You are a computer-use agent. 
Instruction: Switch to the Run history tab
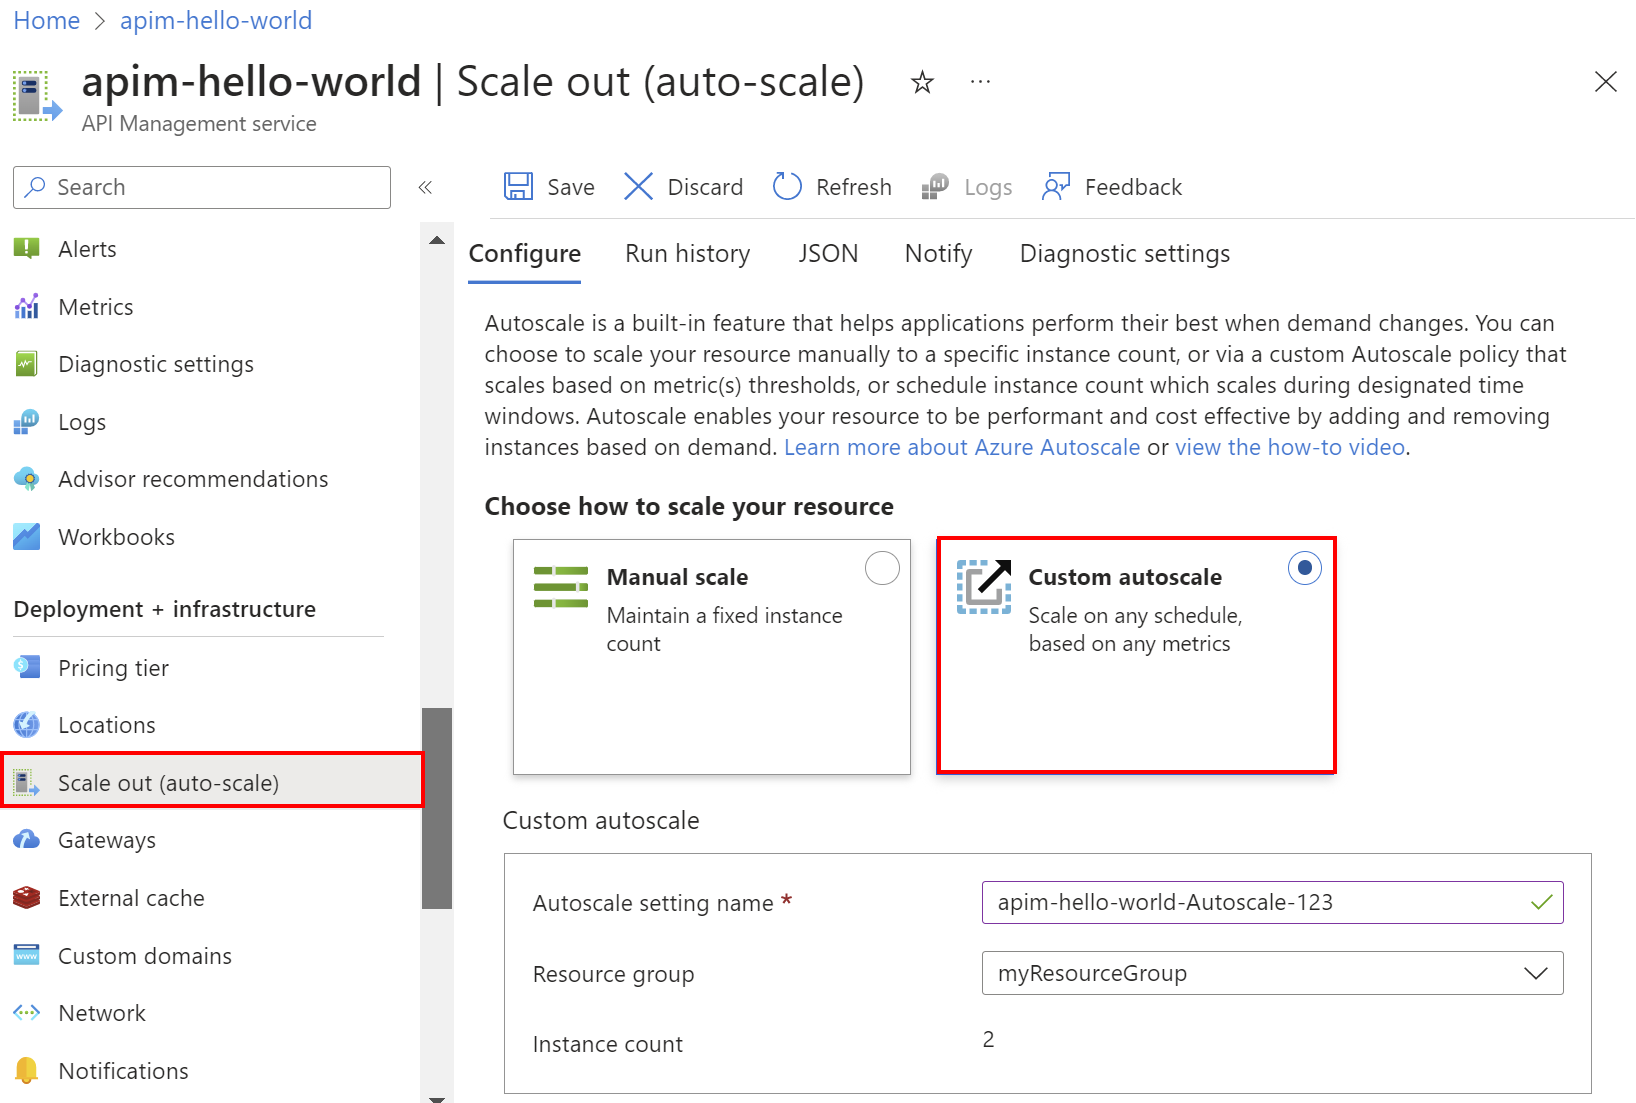[687, 253]
